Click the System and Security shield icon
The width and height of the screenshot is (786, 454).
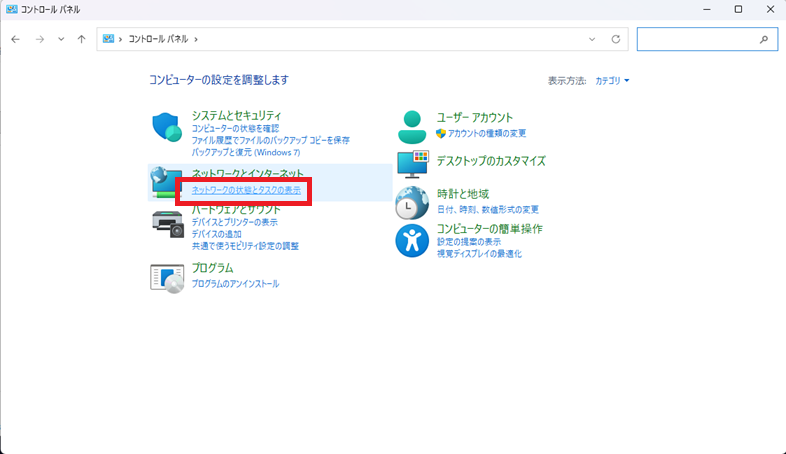(x=167, y=127)
